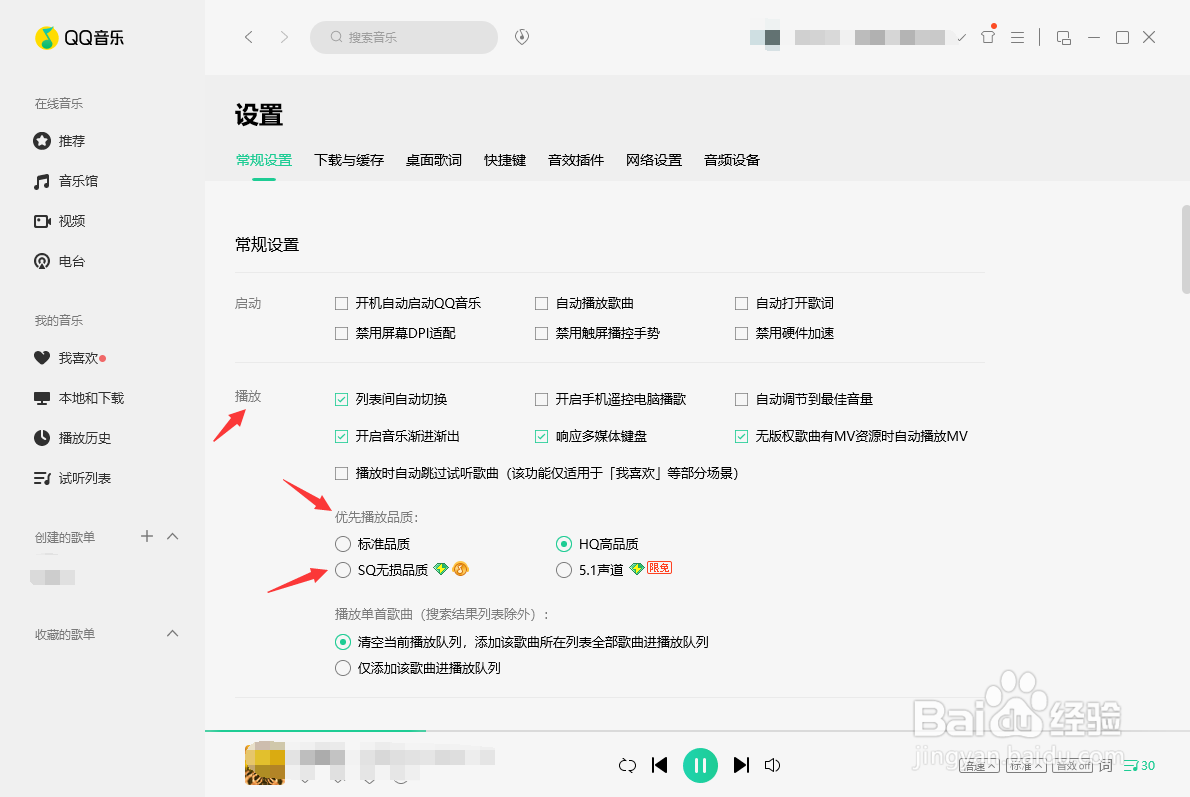This screenshot has width=1190, height=797.
Task: Open the 倍速 playback speed selector
Action: [x=980, y=766]
